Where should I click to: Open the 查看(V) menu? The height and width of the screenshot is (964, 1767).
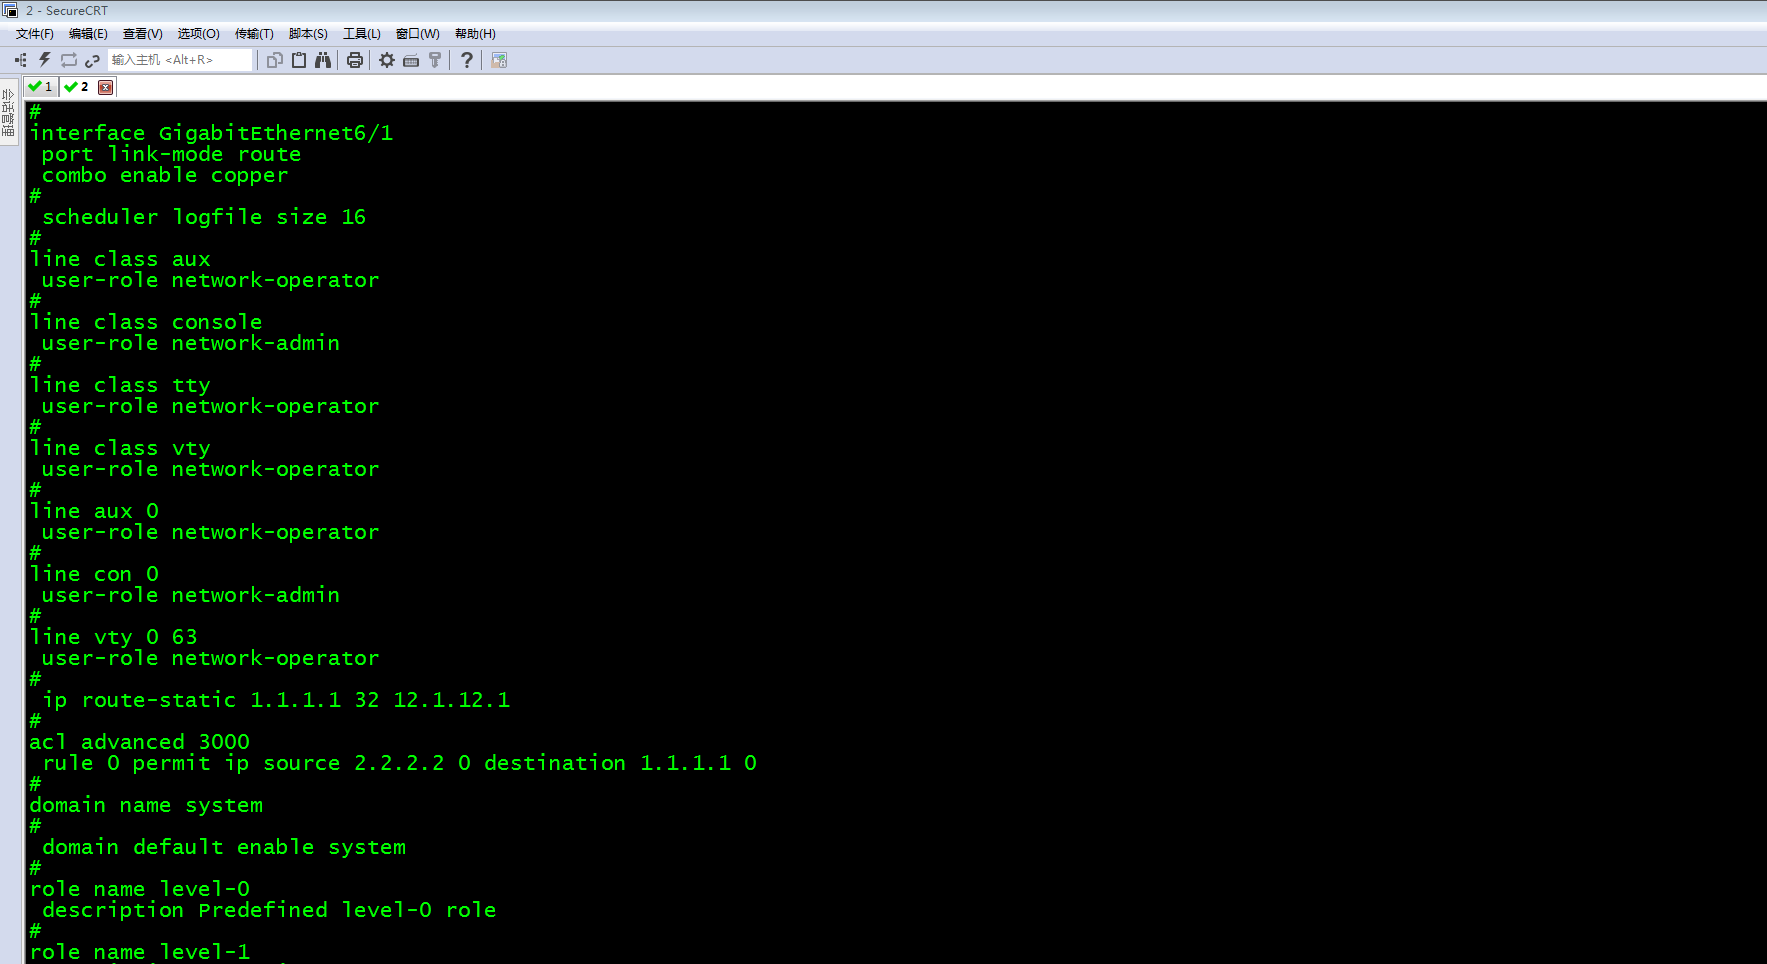pos(143,34)
